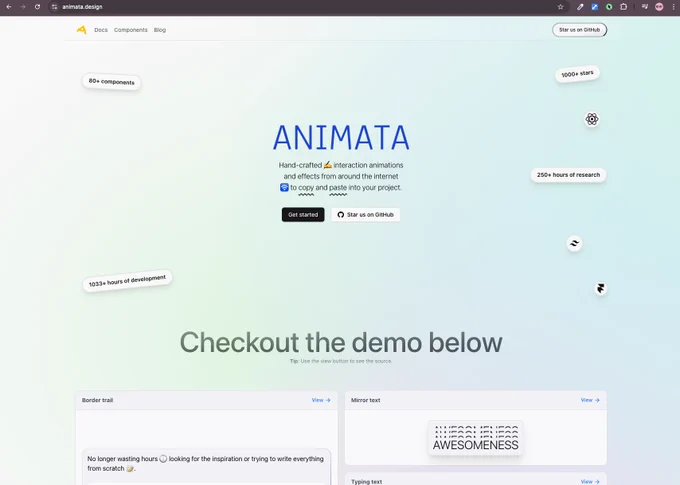Open the Blog nav item
680x485 pixels.
[160, 30]
